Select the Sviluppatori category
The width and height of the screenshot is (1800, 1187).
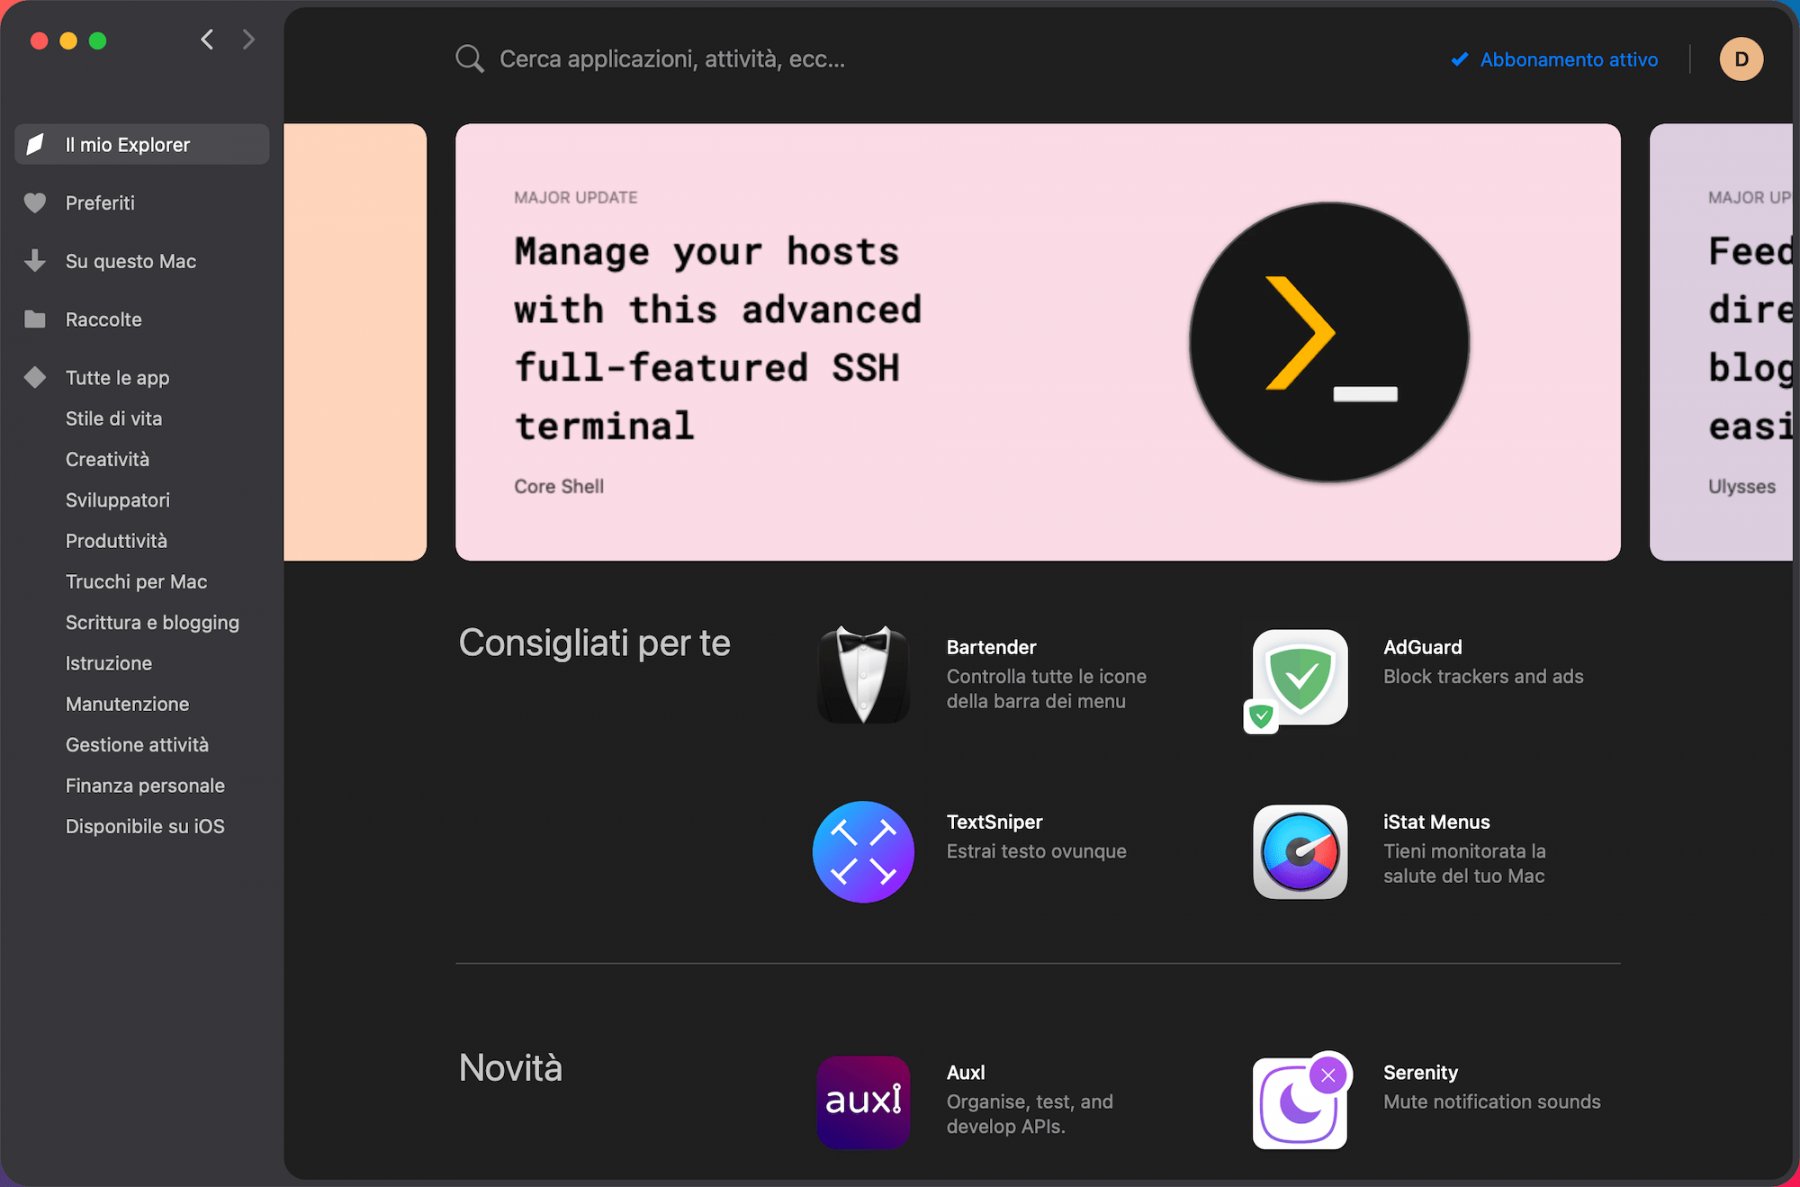coord(117,500)
